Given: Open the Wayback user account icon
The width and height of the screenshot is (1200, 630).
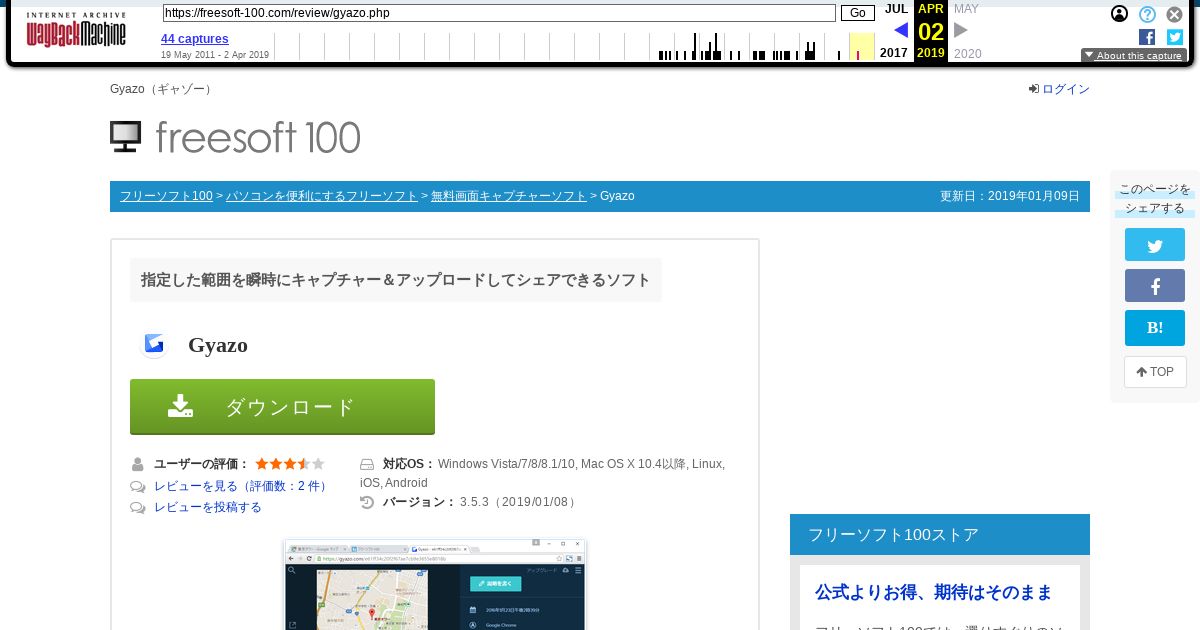Looking at the screenshot, I should [1120, 14].
